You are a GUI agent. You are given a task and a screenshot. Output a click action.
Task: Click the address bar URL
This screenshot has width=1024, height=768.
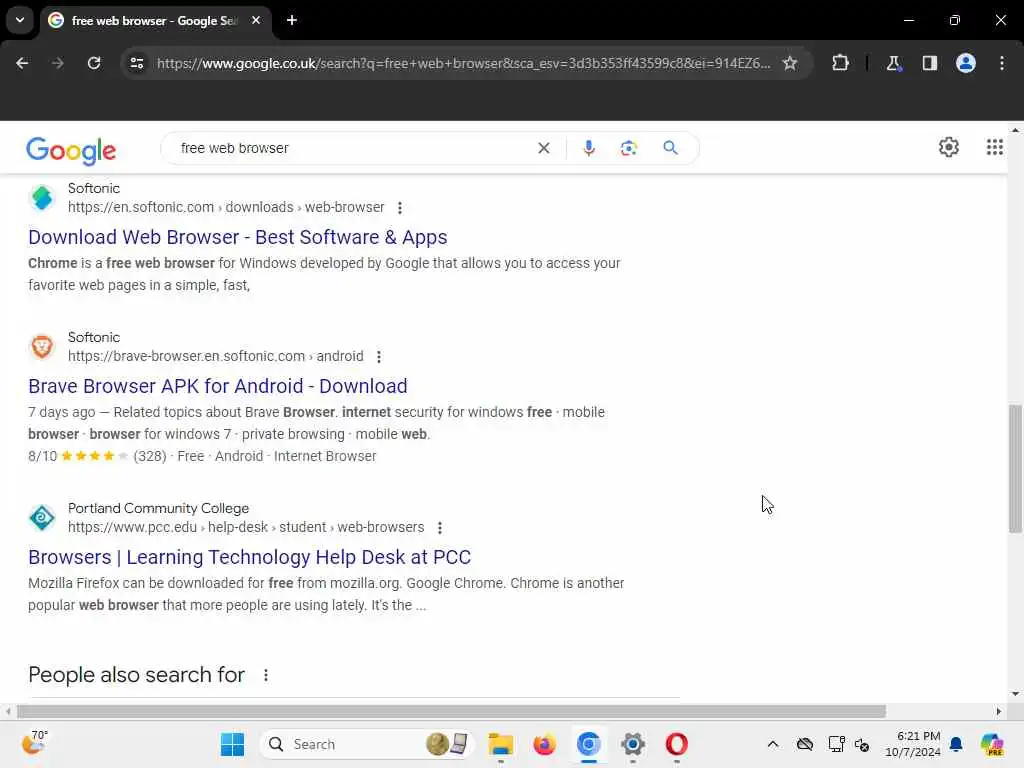(x=464, y=63)
